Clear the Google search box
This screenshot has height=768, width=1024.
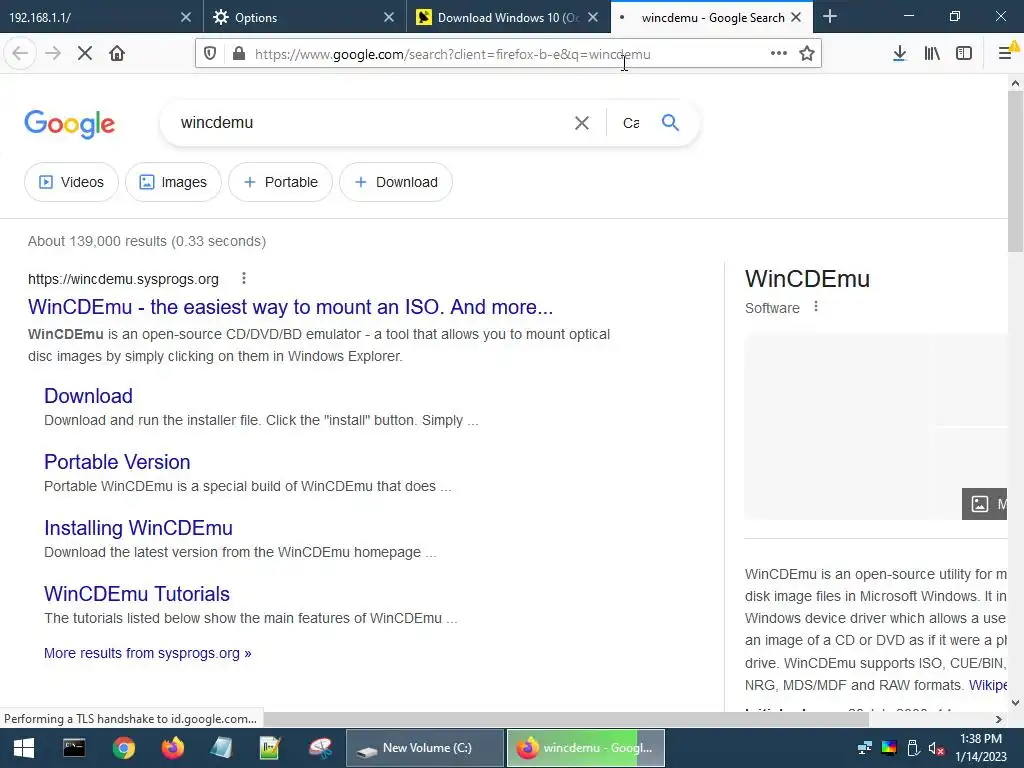pos(581,123)
